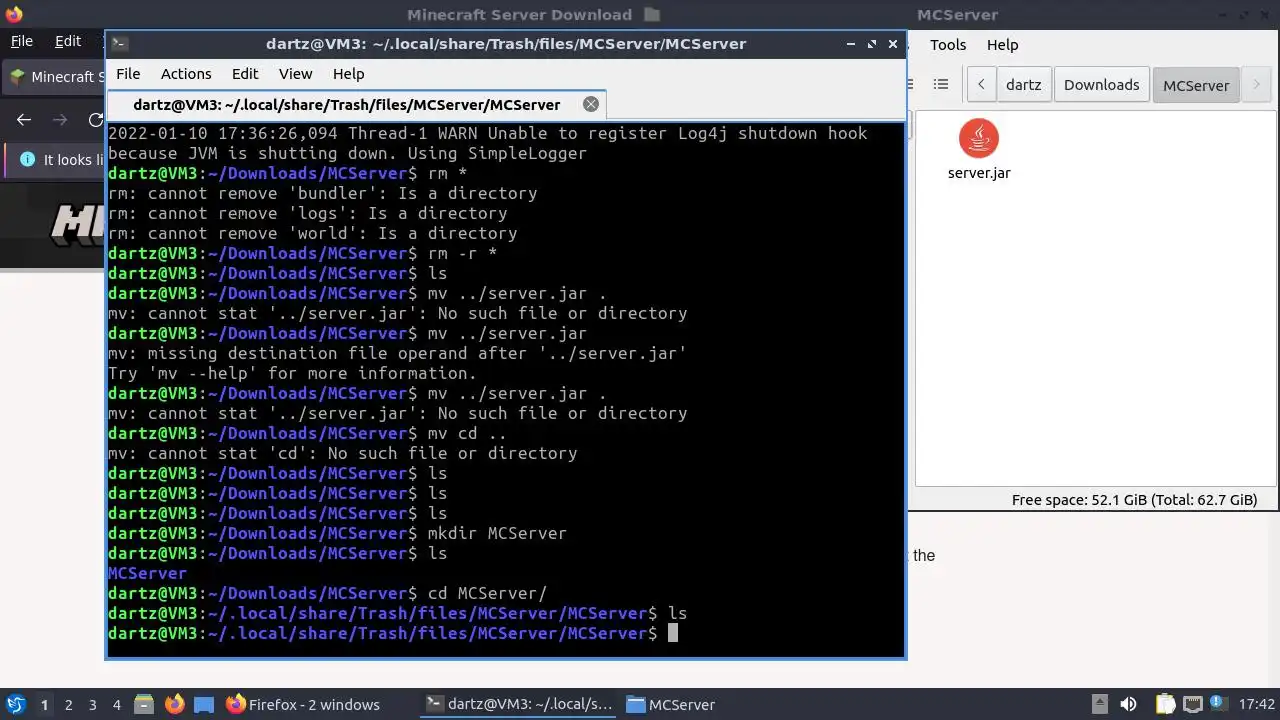Click the free space status bar text
This screenshot has height=720, width=1280.
coord(1134,500)
